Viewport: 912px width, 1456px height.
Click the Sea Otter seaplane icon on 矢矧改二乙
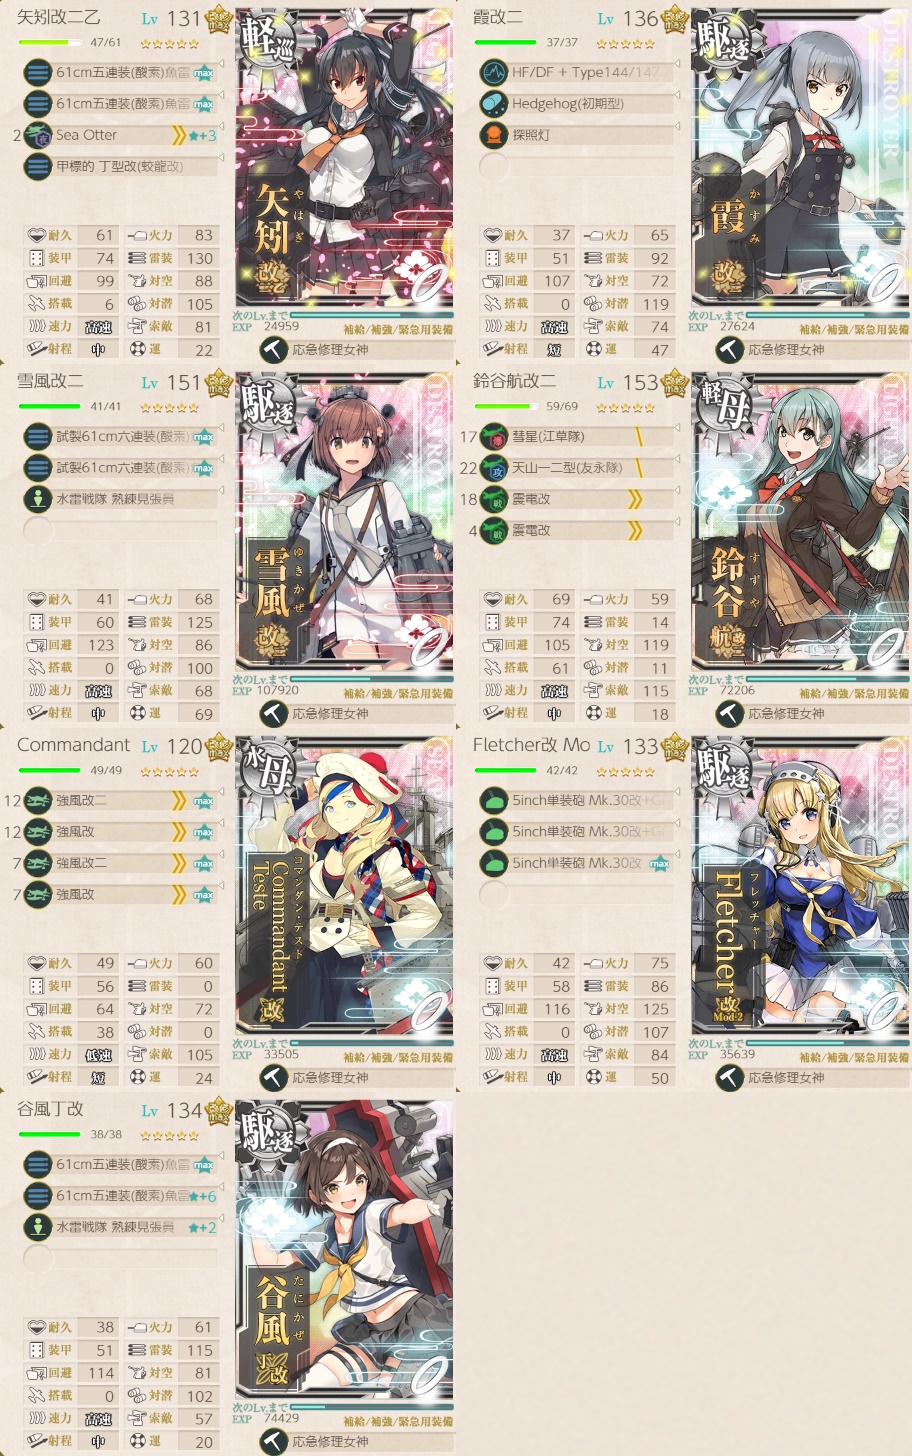pos(38,135)
